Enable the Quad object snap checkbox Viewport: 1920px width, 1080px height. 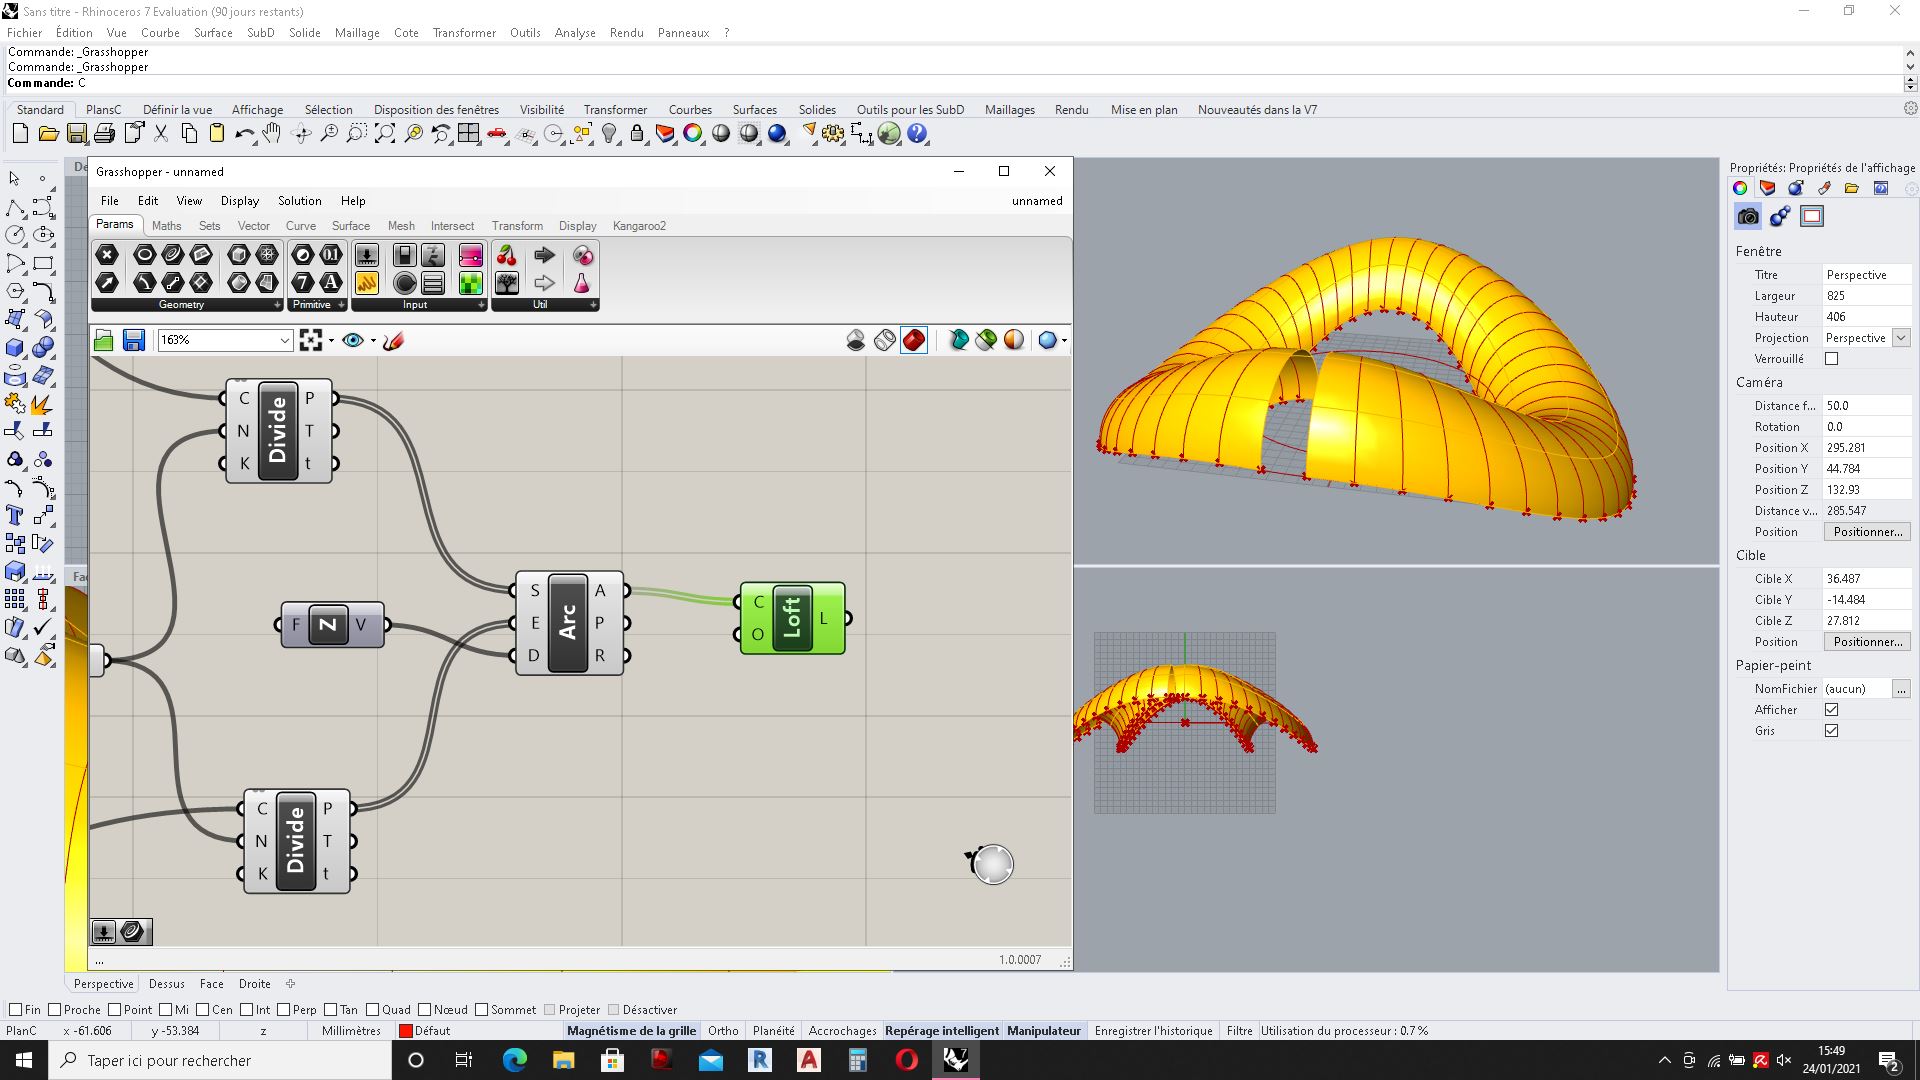(373, 1010)
